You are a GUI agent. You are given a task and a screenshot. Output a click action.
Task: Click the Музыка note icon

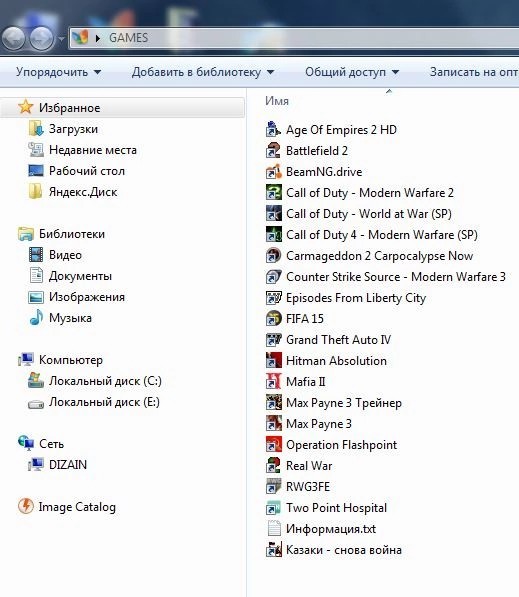click(x=35, y=318)
